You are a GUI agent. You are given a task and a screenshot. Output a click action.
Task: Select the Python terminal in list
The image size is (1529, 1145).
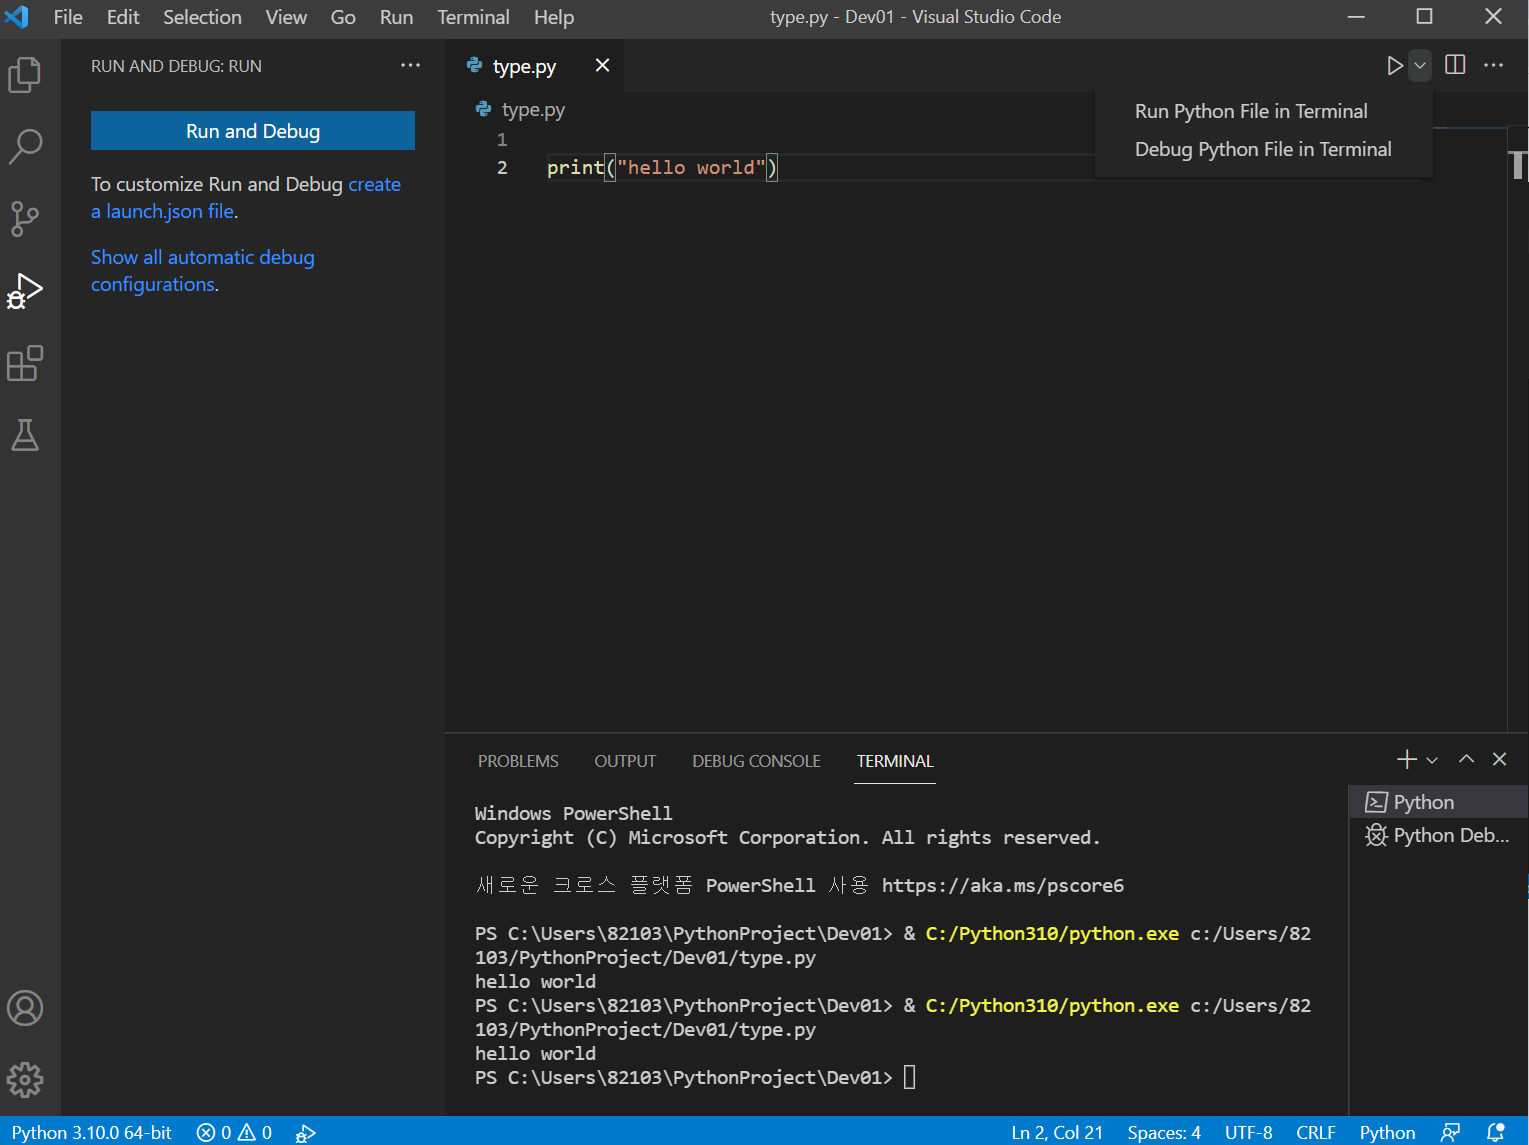tap(1438, 802)
